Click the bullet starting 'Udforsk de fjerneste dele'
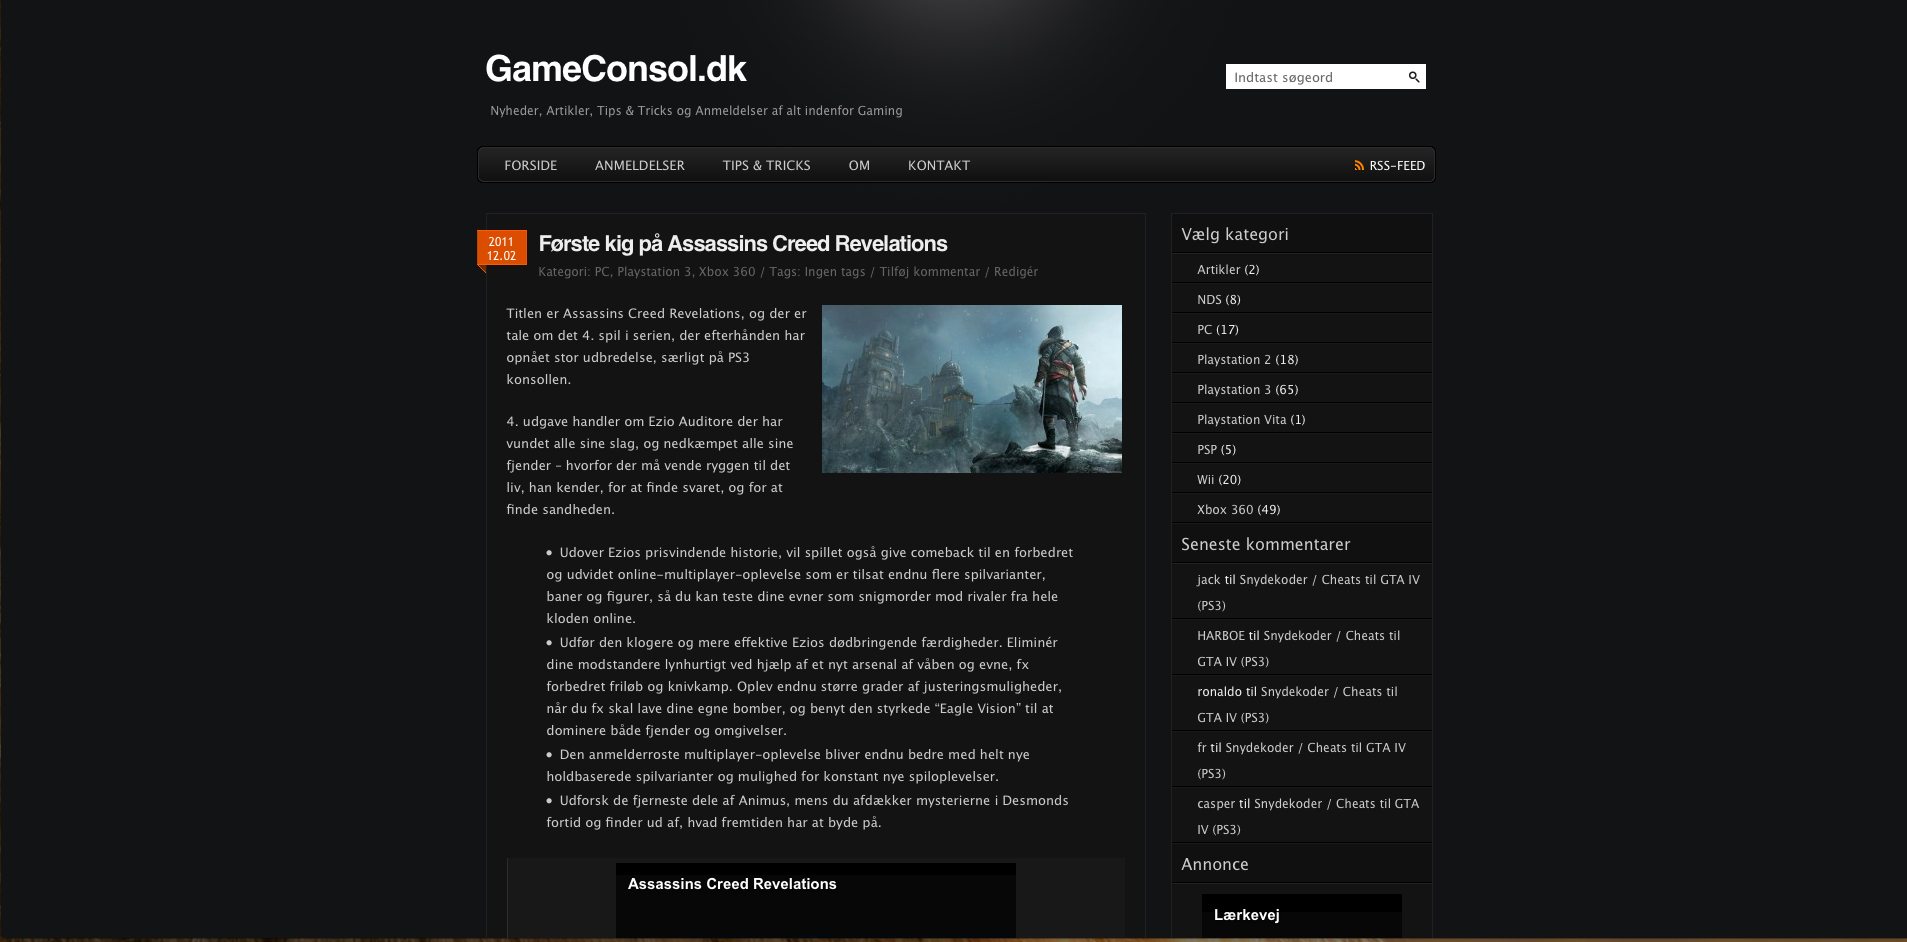Image resolution: width=1907 pixels, height=942 pixels. [808, 811]
